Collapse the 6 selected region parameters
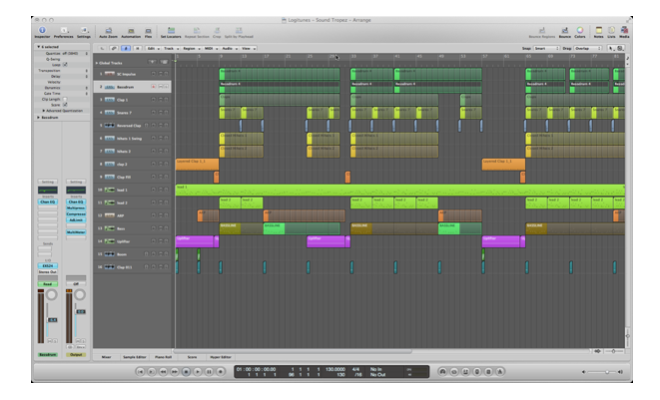 point(39,47)
